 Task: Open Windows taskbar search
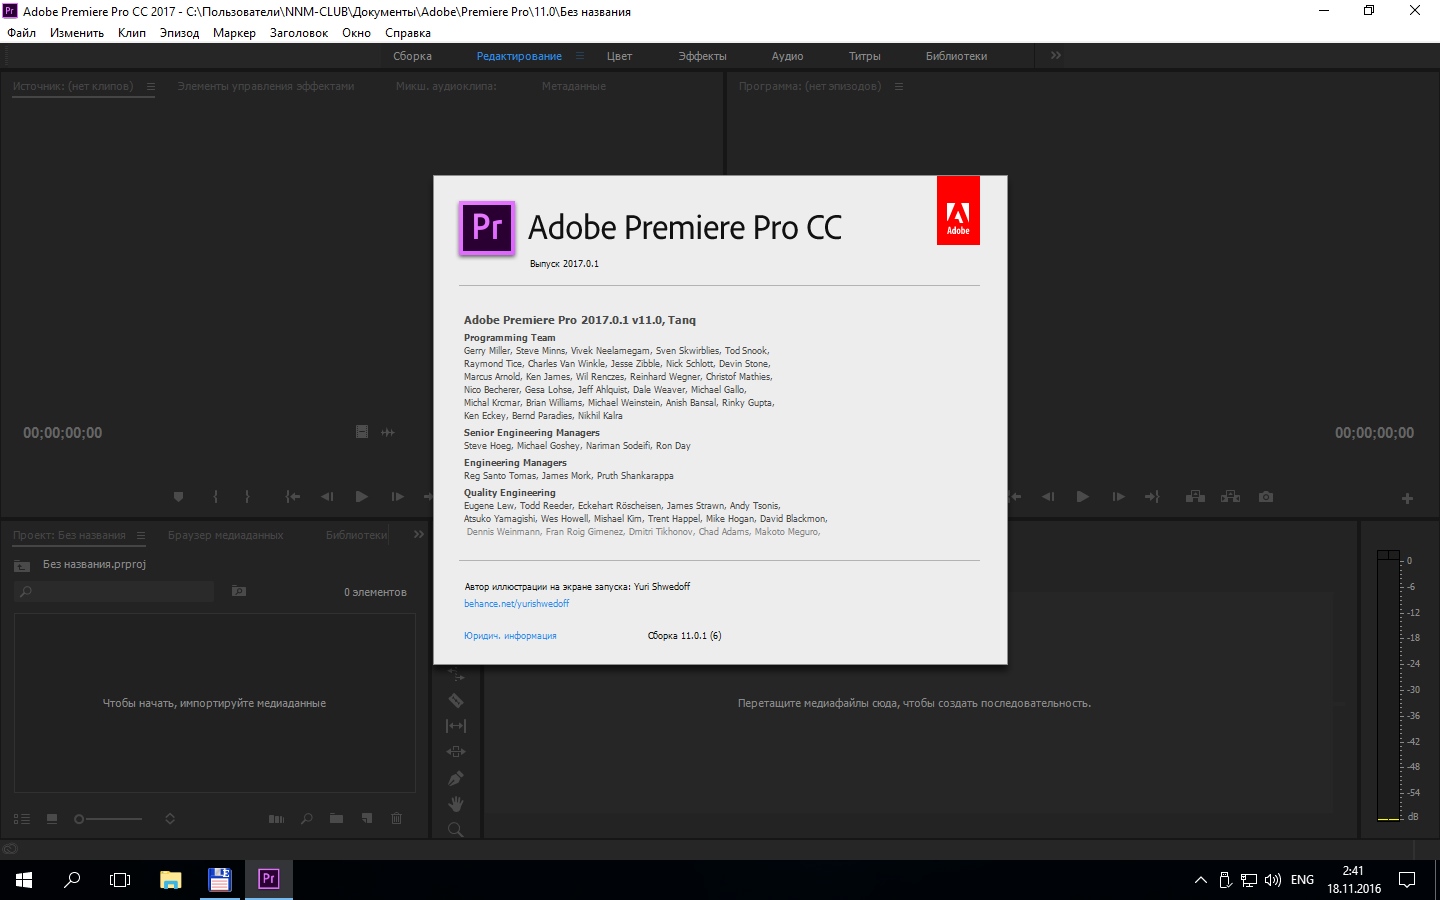pyautogui.click(x=72, y=880)
